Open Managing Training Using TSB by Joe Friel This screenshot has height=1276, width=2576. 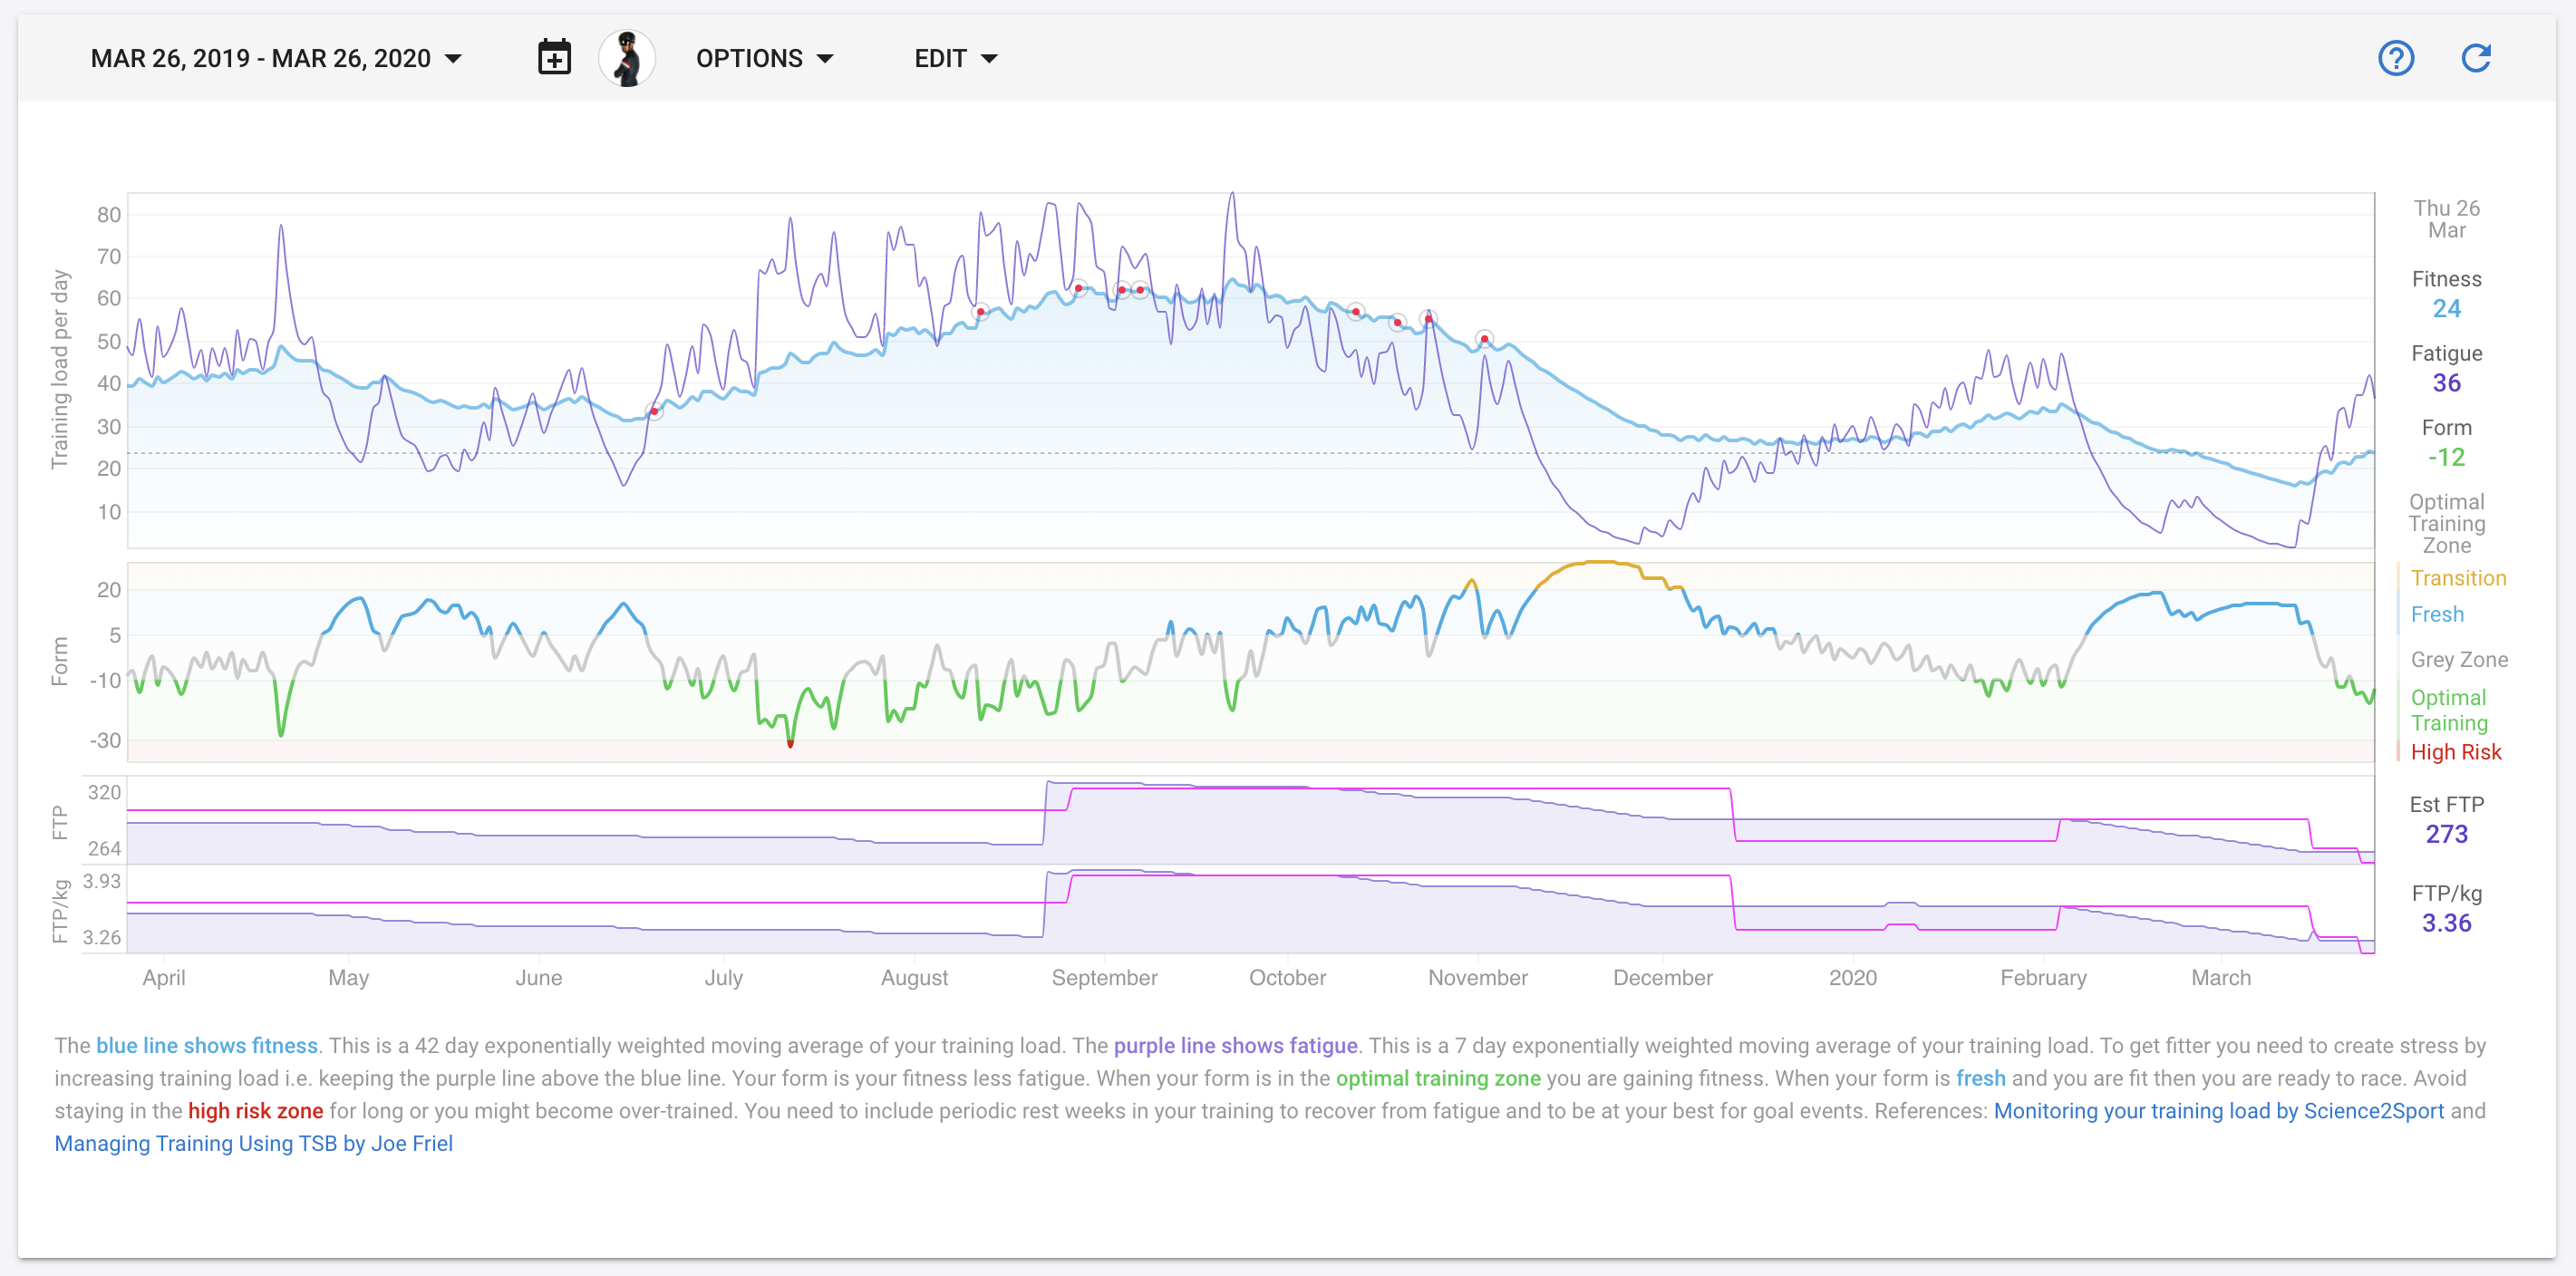coord(253,1143)
